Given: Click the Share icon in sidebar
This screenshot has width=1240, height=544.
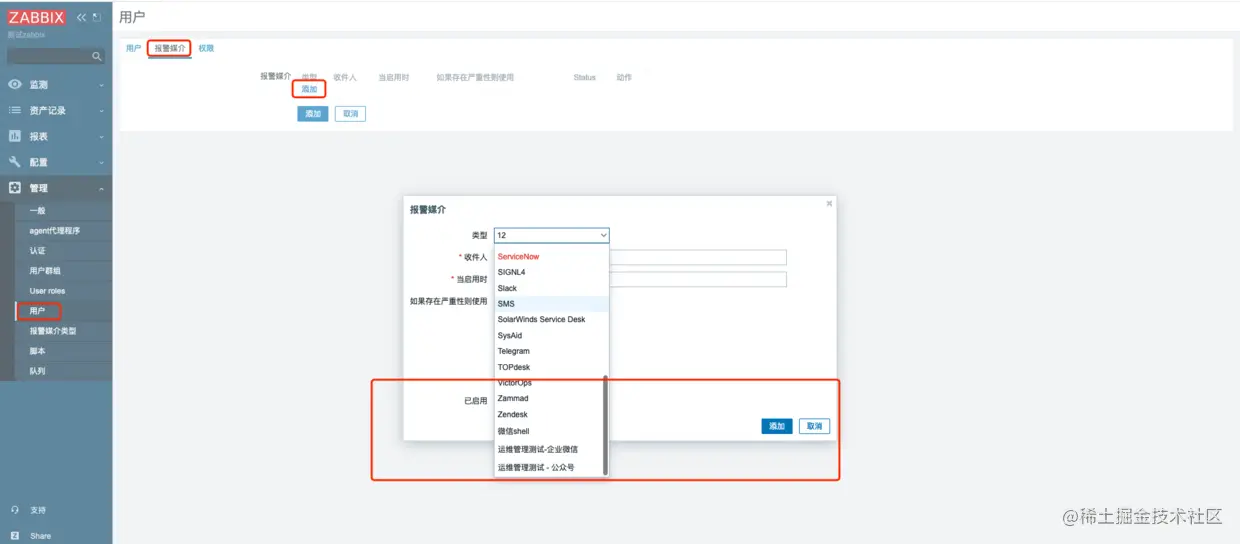Looking at the screenshot, I should pos(15,536).
